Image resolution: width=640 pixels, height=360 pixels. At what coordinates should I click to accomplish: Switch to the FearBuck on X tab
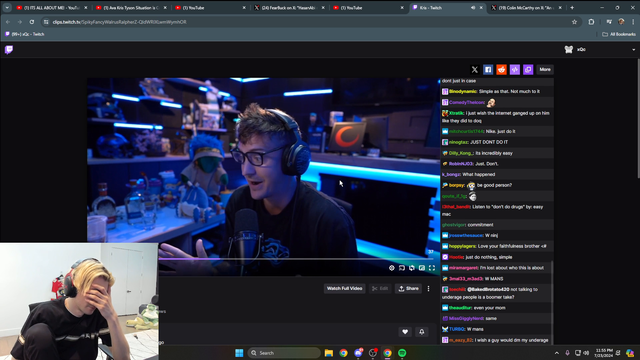289,8
